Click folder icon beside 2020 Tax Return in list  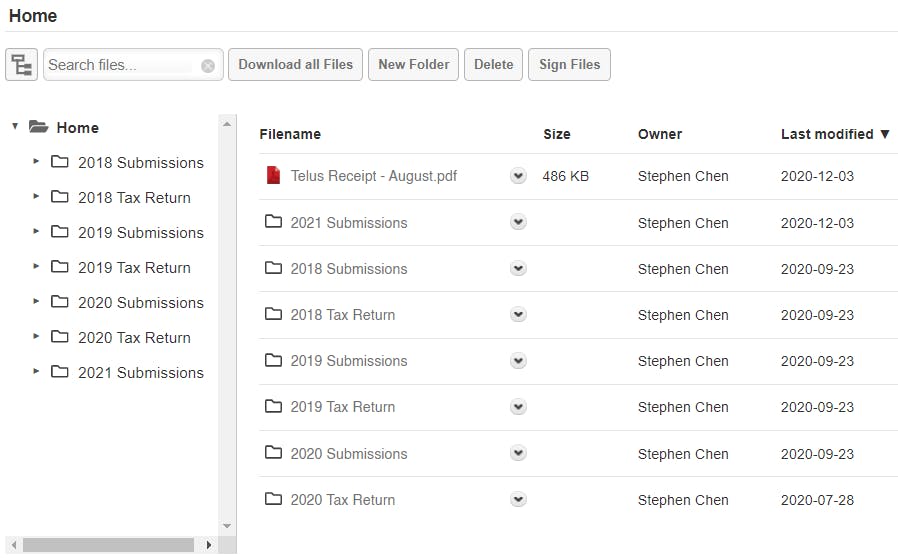[273, 499]
